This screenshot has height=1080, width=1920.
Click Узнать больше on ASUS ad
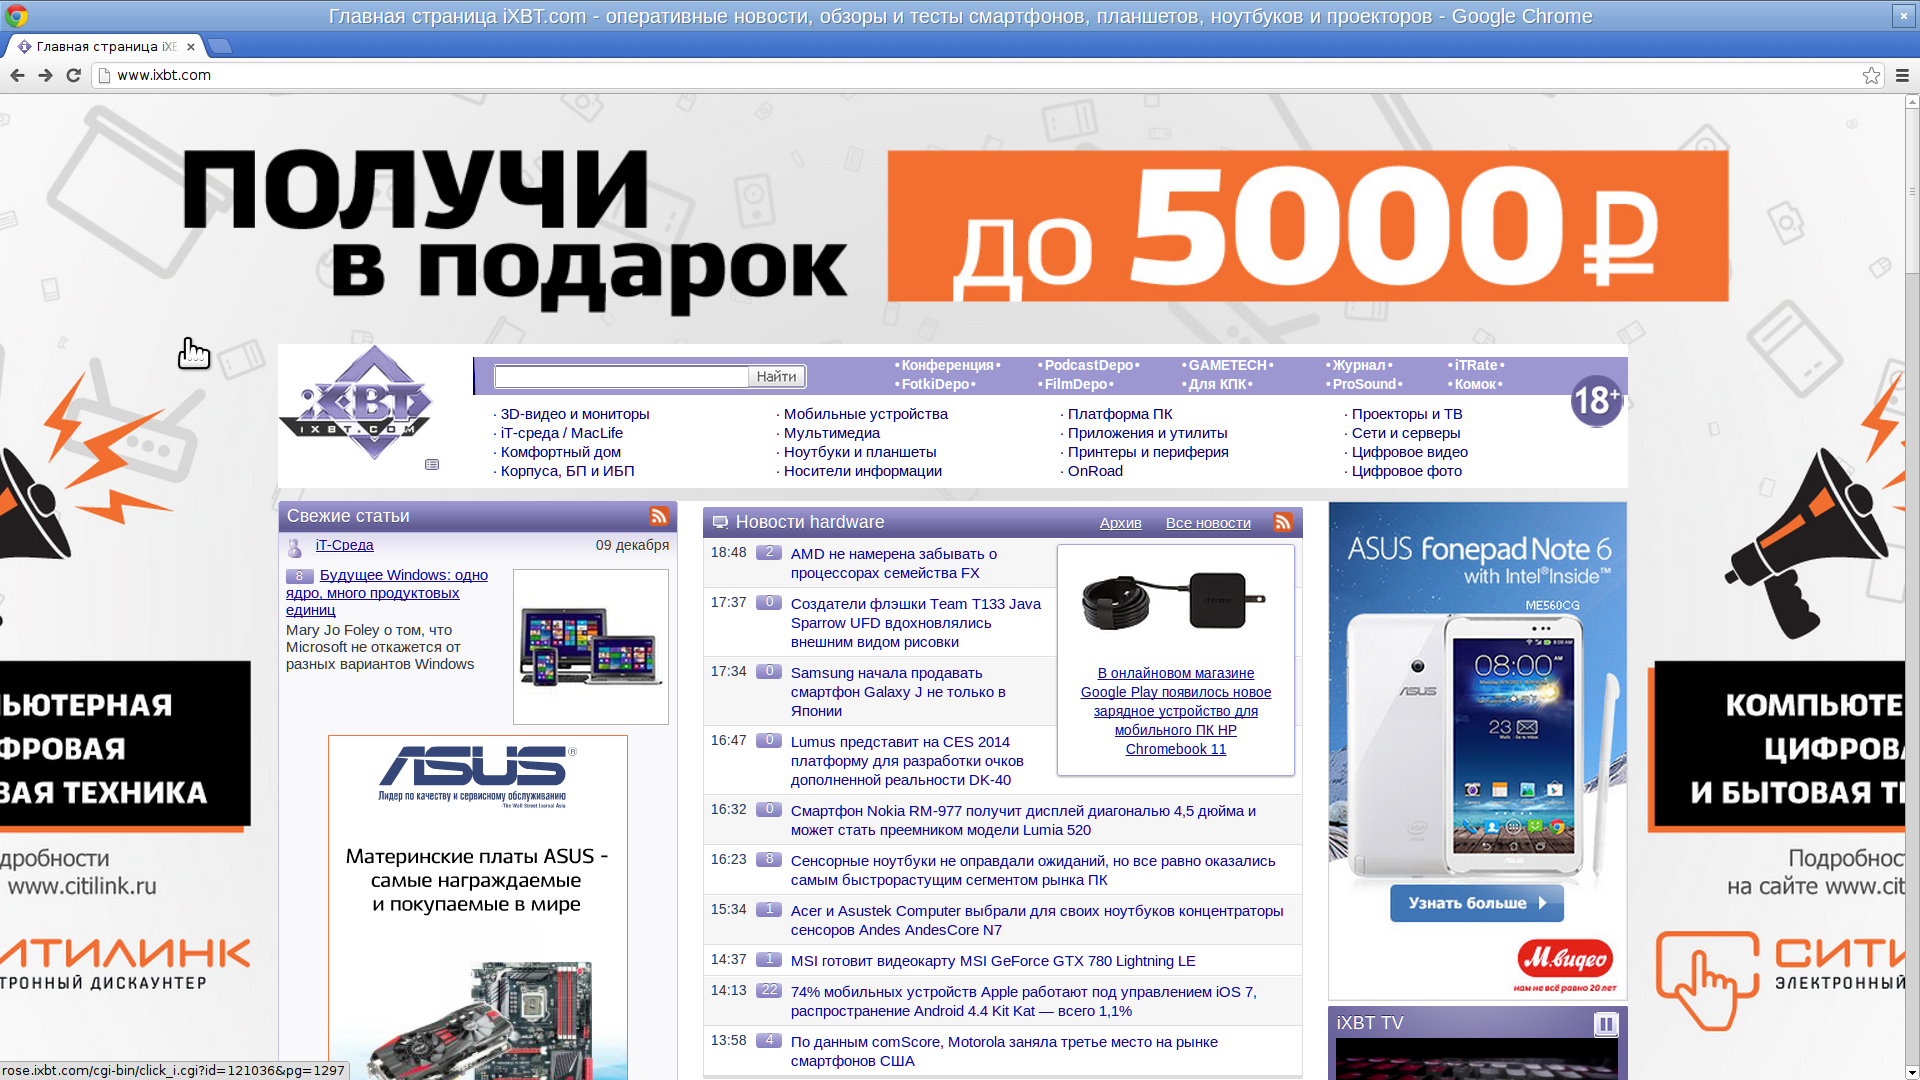1476,903
